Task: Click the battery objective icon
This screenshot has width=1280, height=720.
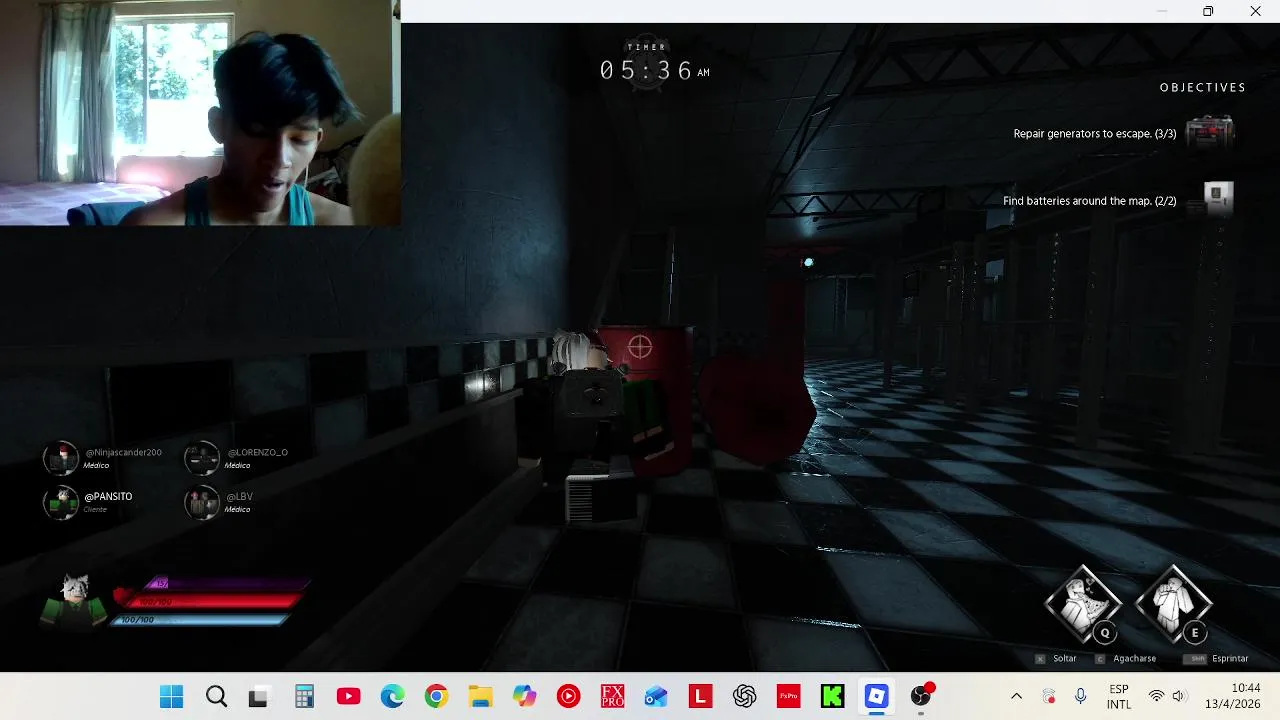Action: coord(1218,198)
